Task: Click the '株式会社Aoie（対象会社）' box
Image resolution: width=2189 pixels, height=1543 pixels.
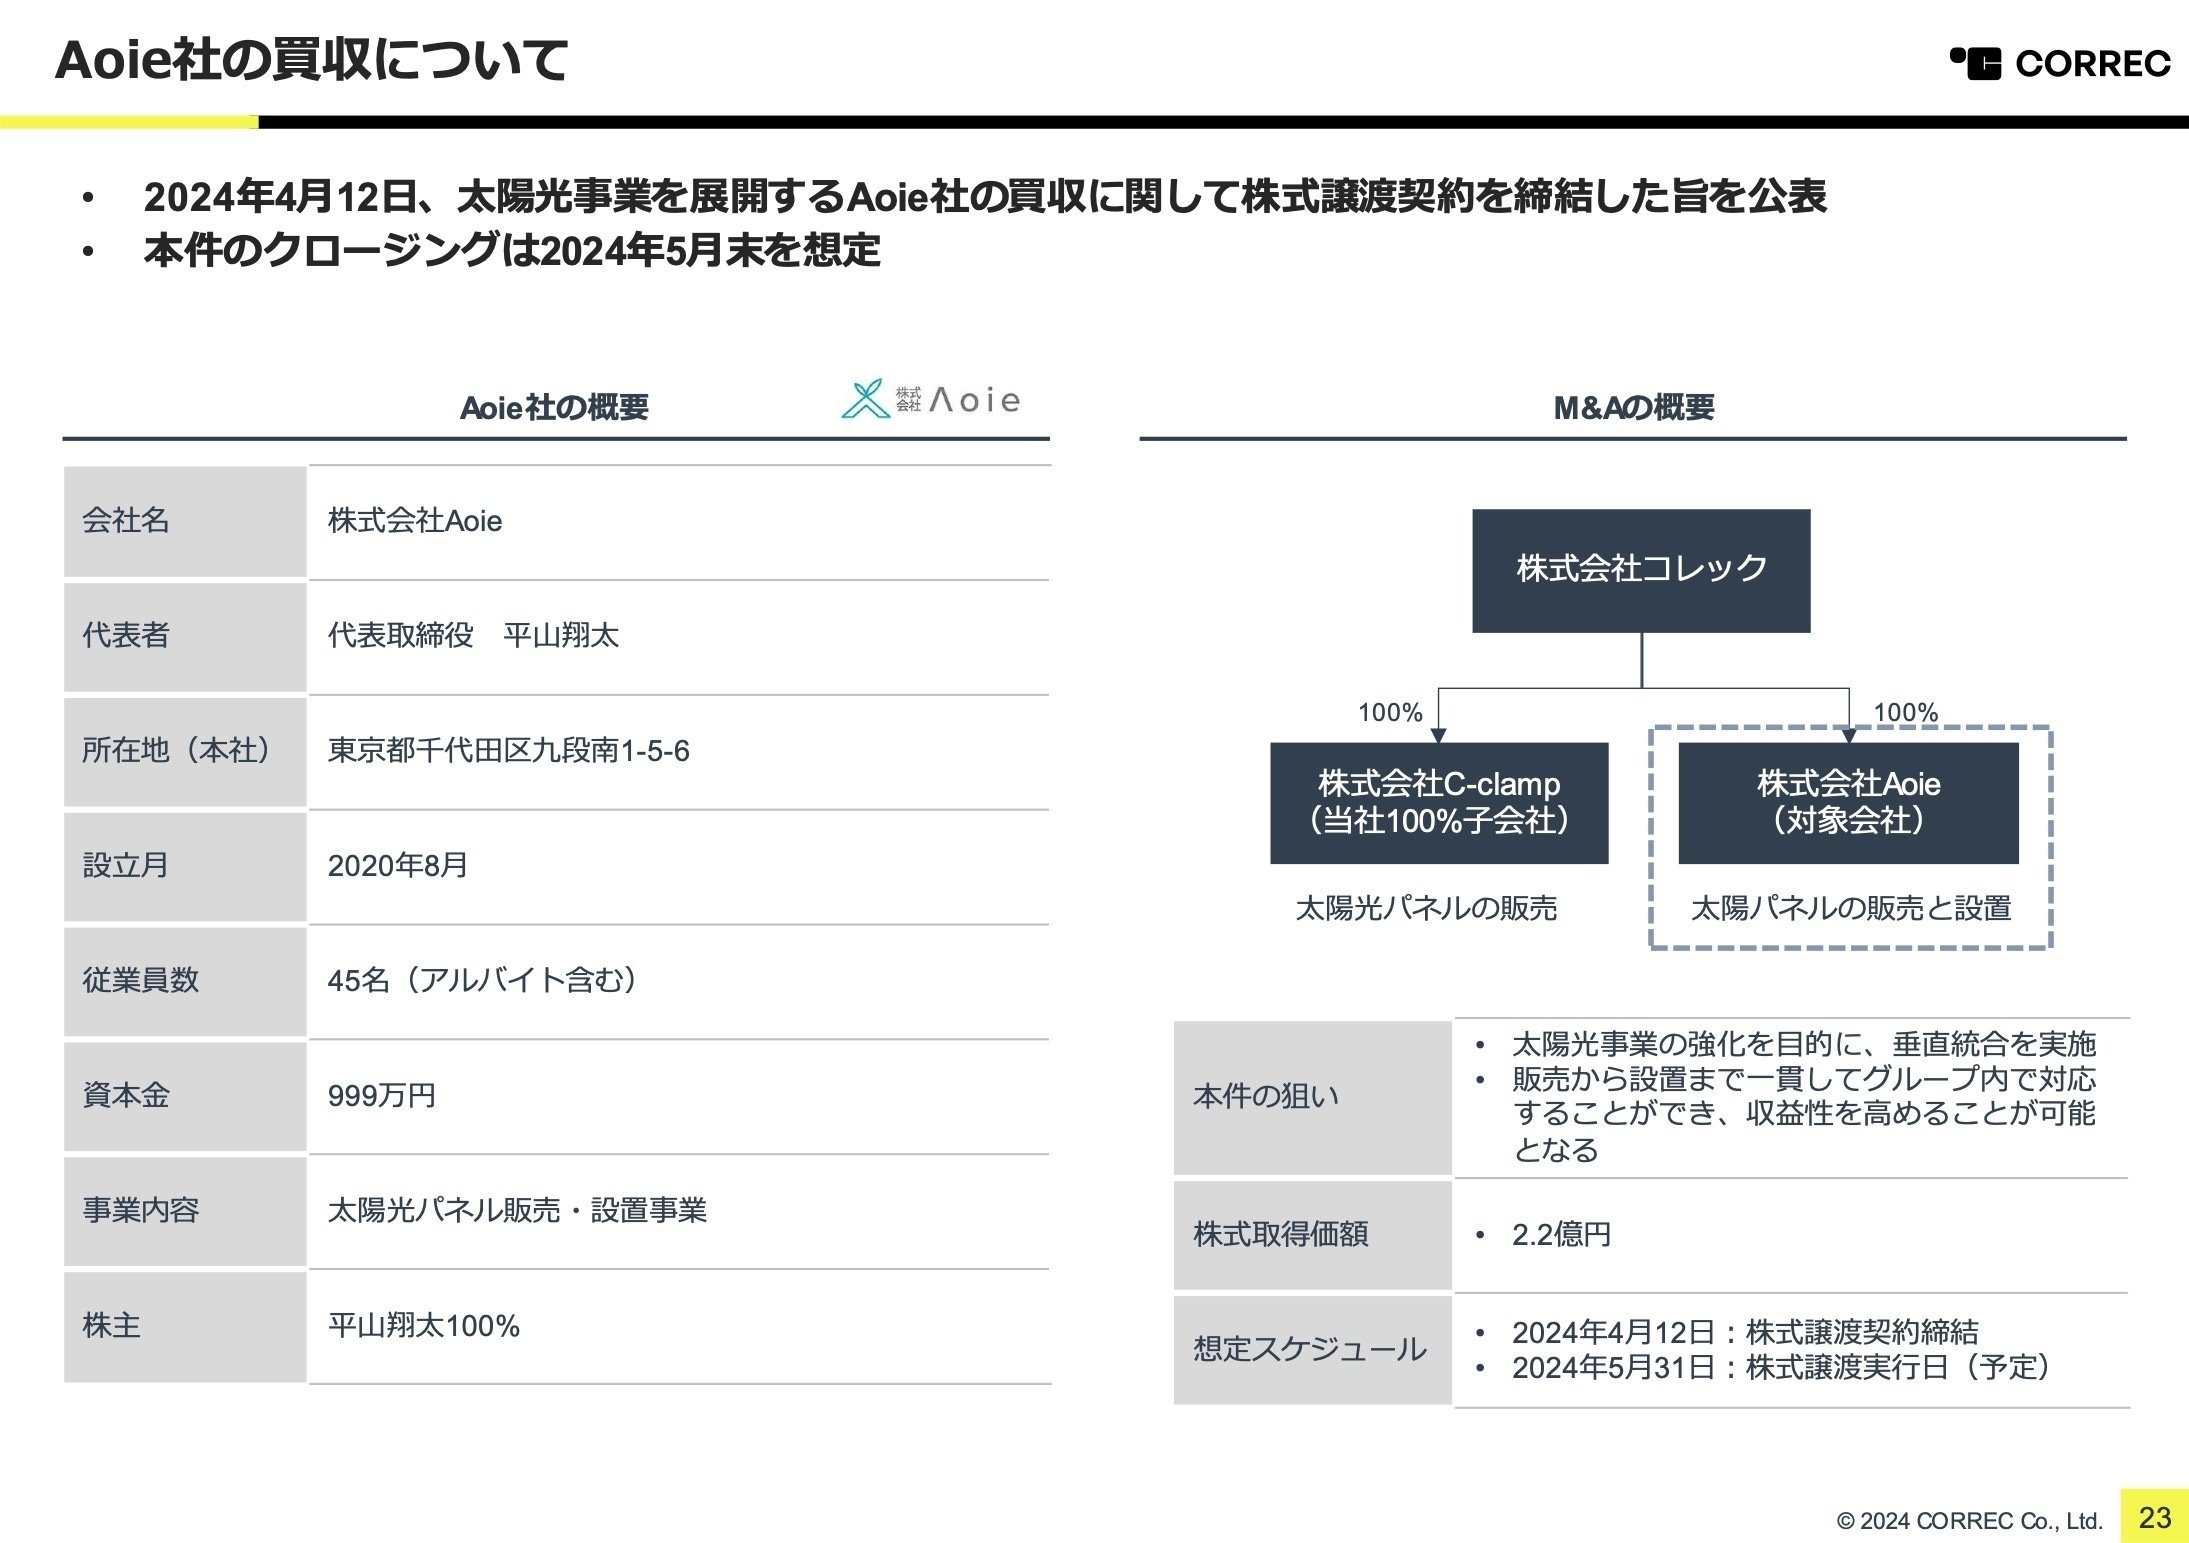Action: (x=1848, y=803)
